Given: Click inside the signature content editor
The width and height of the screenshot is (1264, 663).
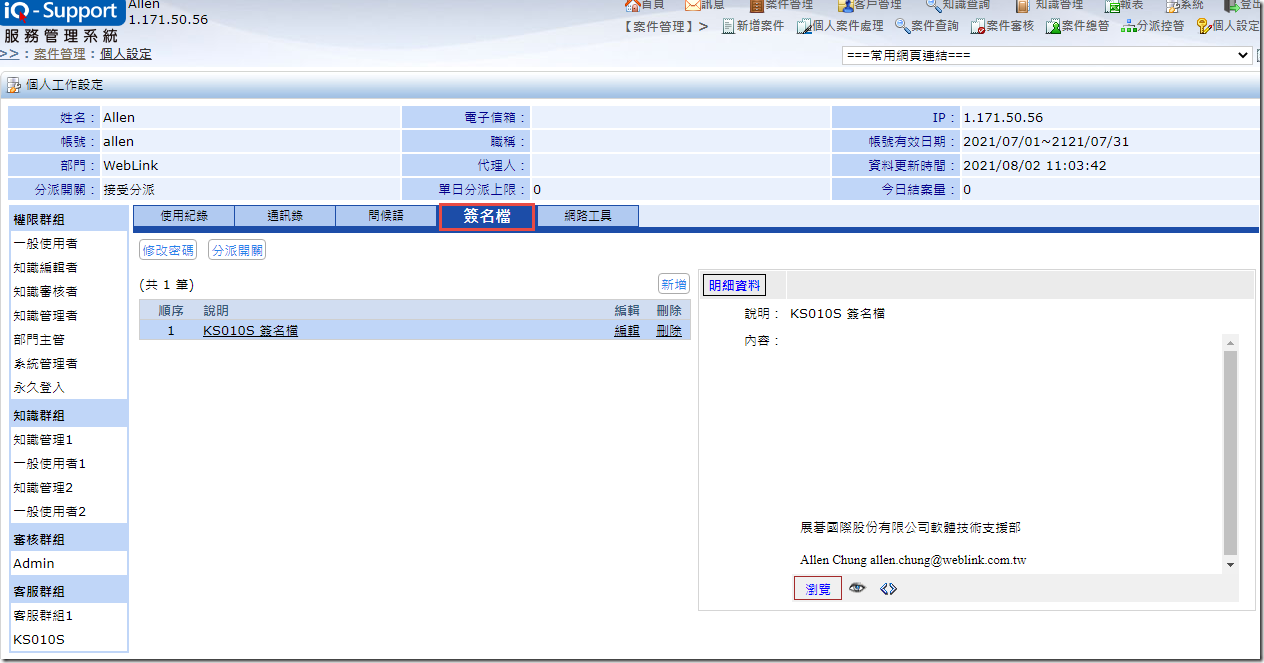Looking at the screenshot, I should [1009, 454].
